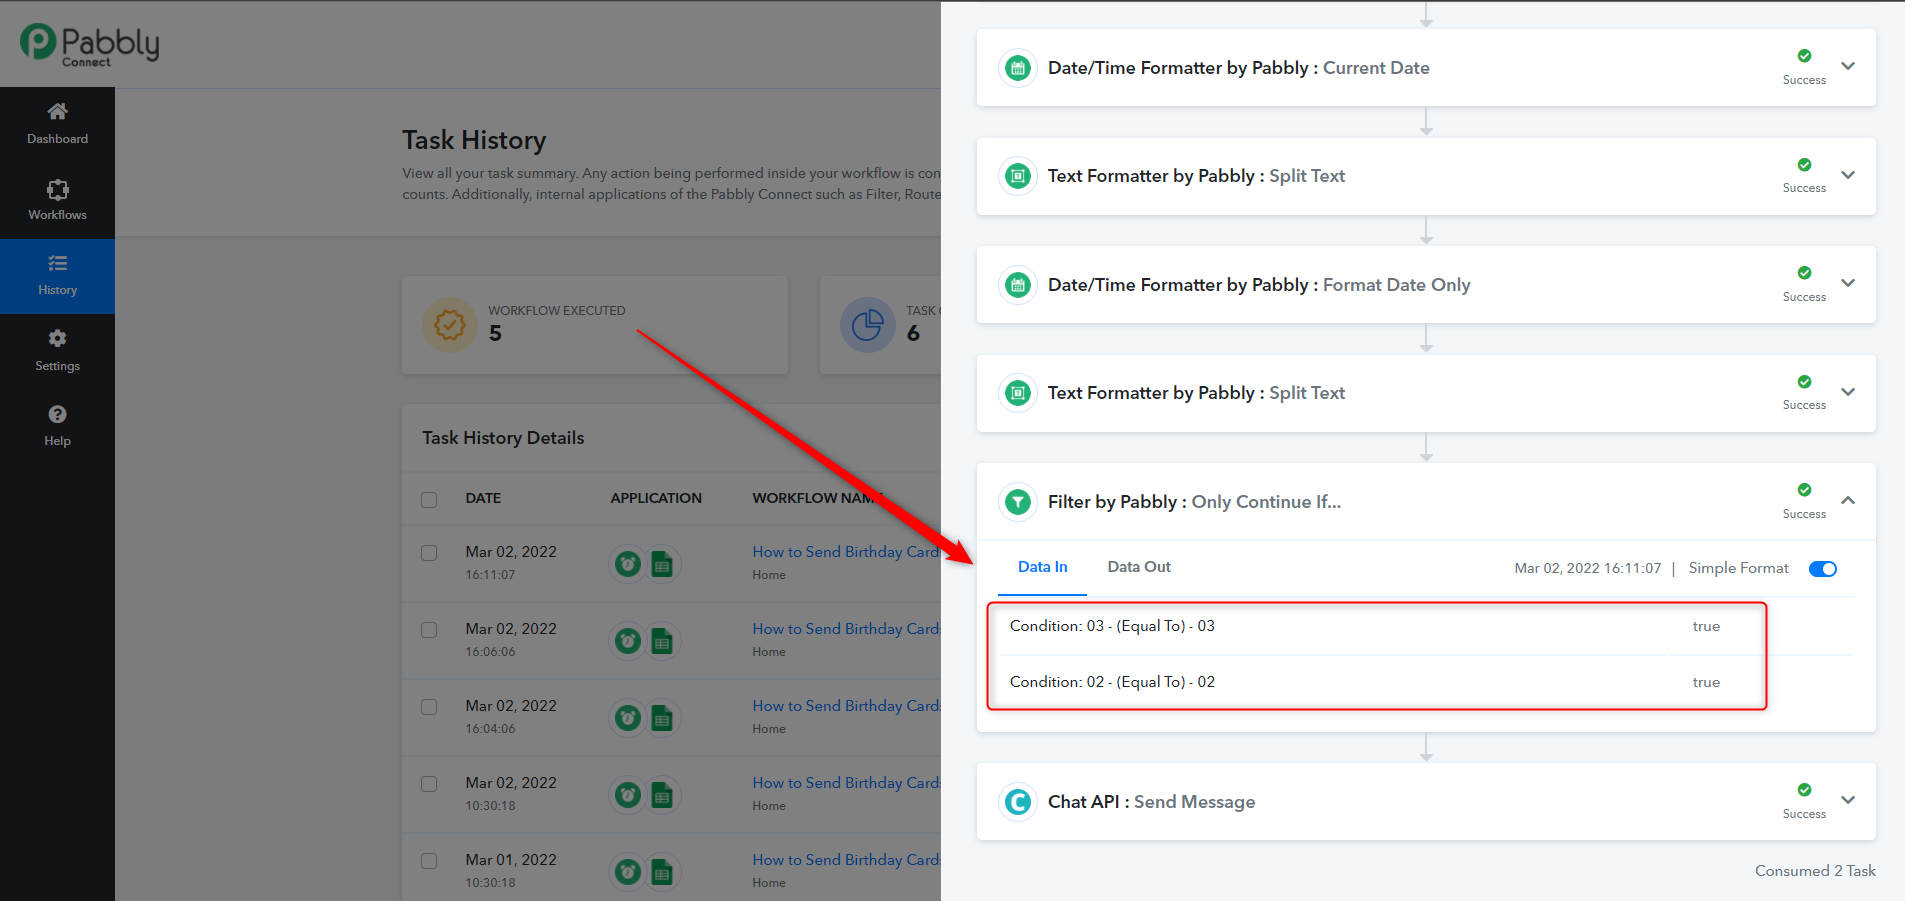Click the Workflow Executed count 5
This screenshot has width=1905, height=901.
click(x=495, y=334)
